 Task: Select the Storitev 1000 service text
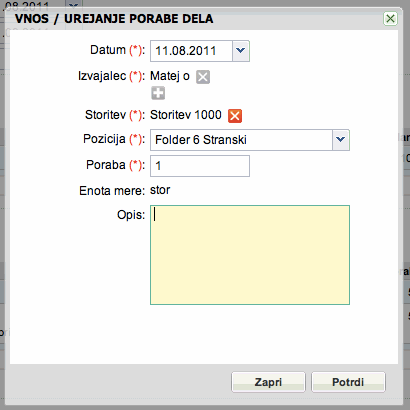pyautogui.click(x=186, y=115)
